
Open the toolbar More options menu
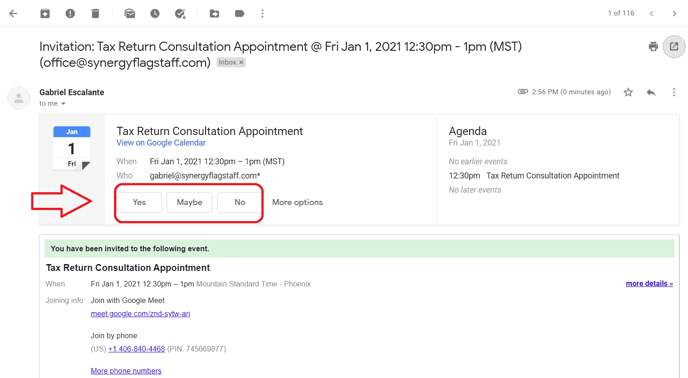point(262,14)
